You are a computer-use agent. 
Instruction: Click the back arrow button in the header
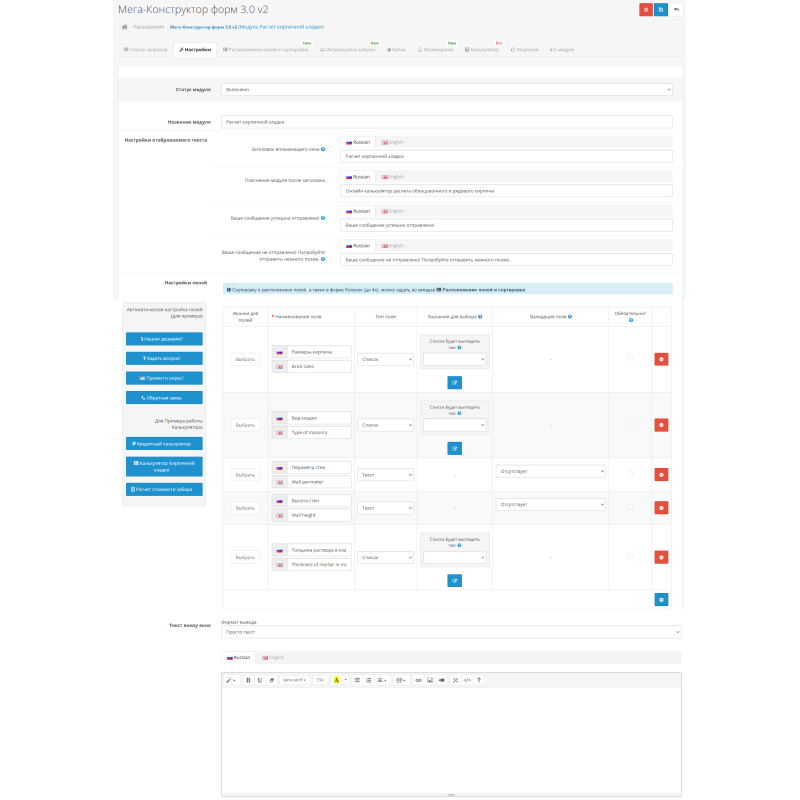pyautogui.click(x=676, y=10)
